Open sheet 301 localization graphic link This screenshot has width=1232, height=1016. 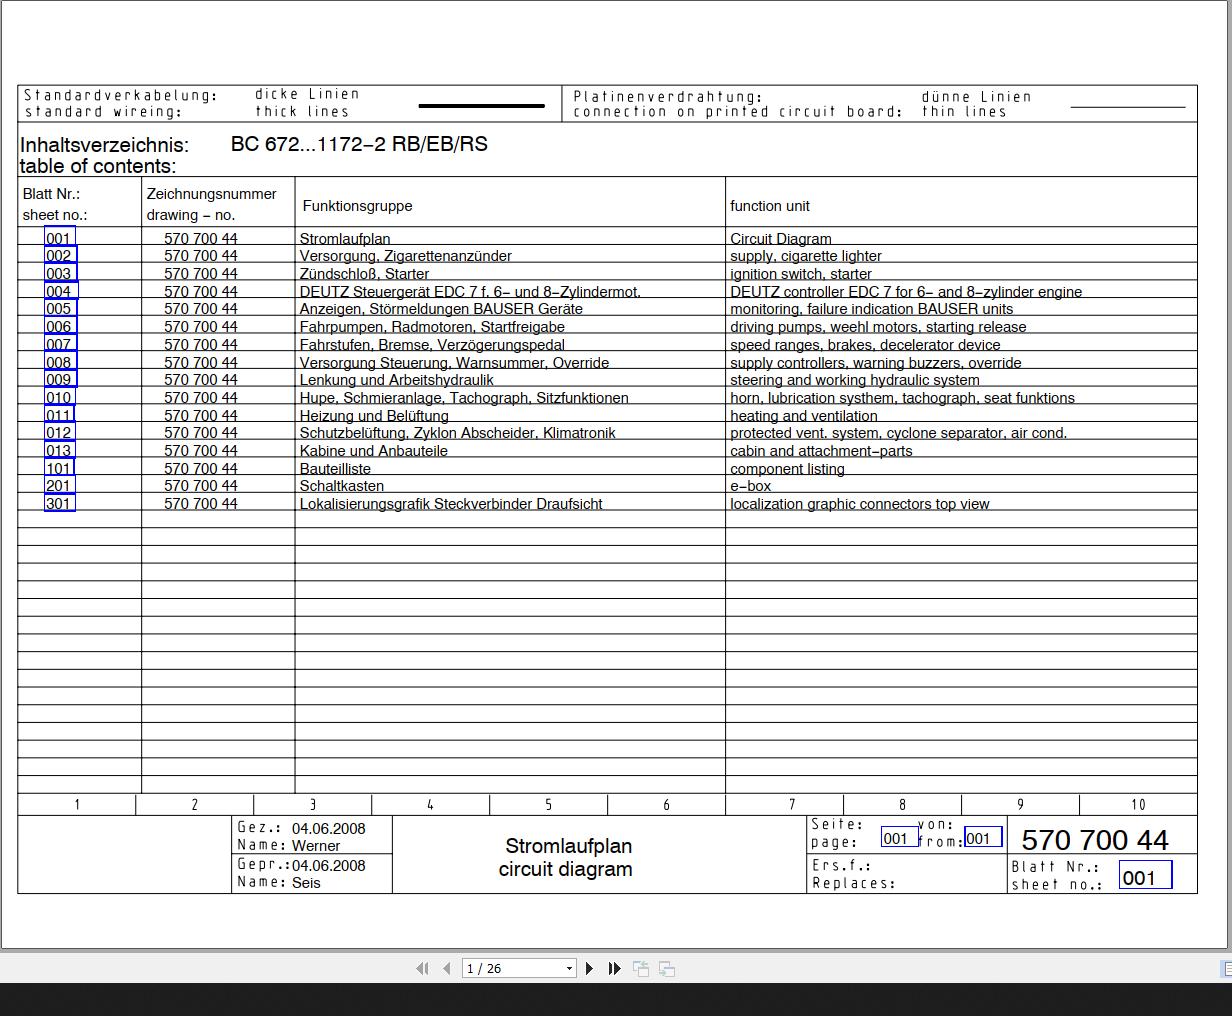[x=60, y=504]
